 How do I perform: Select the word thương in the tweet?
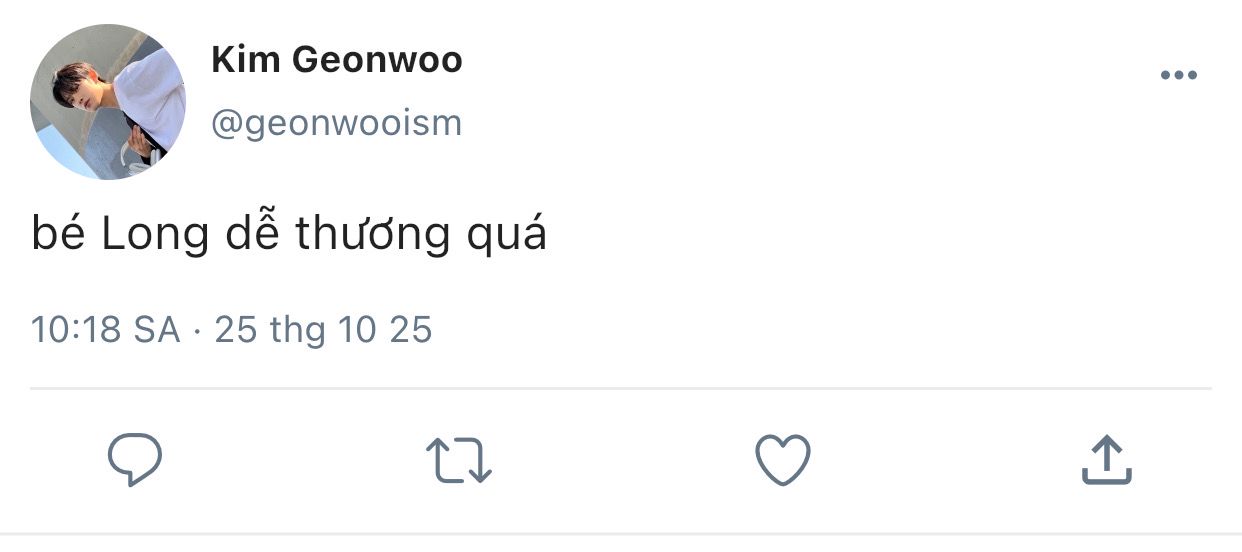click(x=374, y=235)
